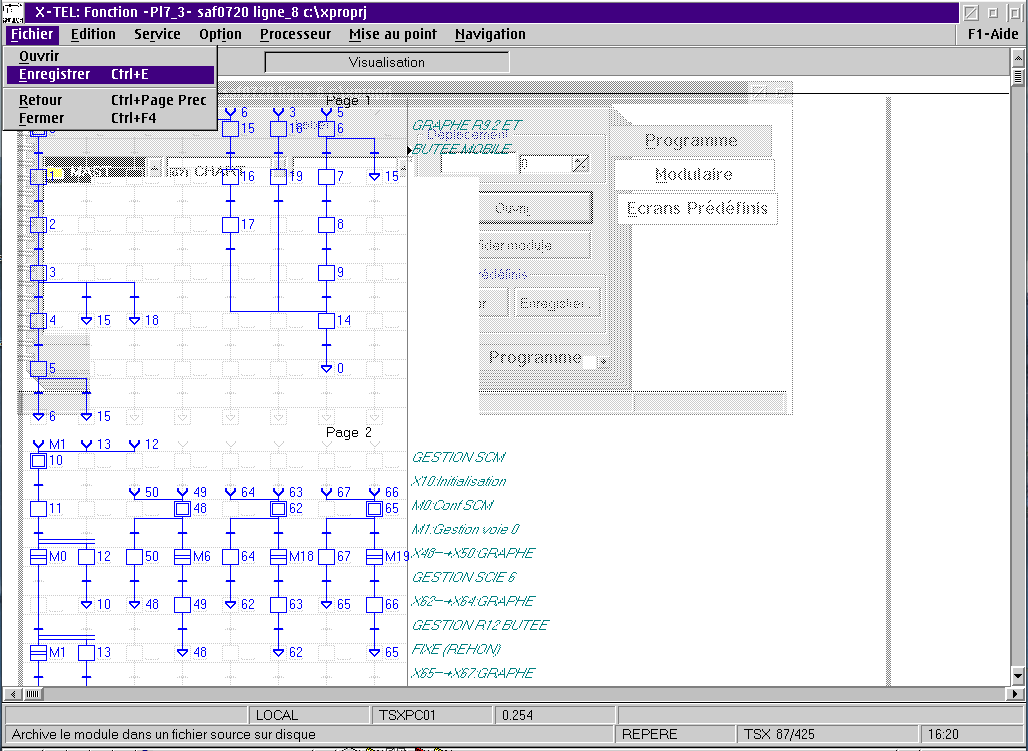Open the Mise au point menu
This screenshot has width=1028, height=751.
(392, 34)
